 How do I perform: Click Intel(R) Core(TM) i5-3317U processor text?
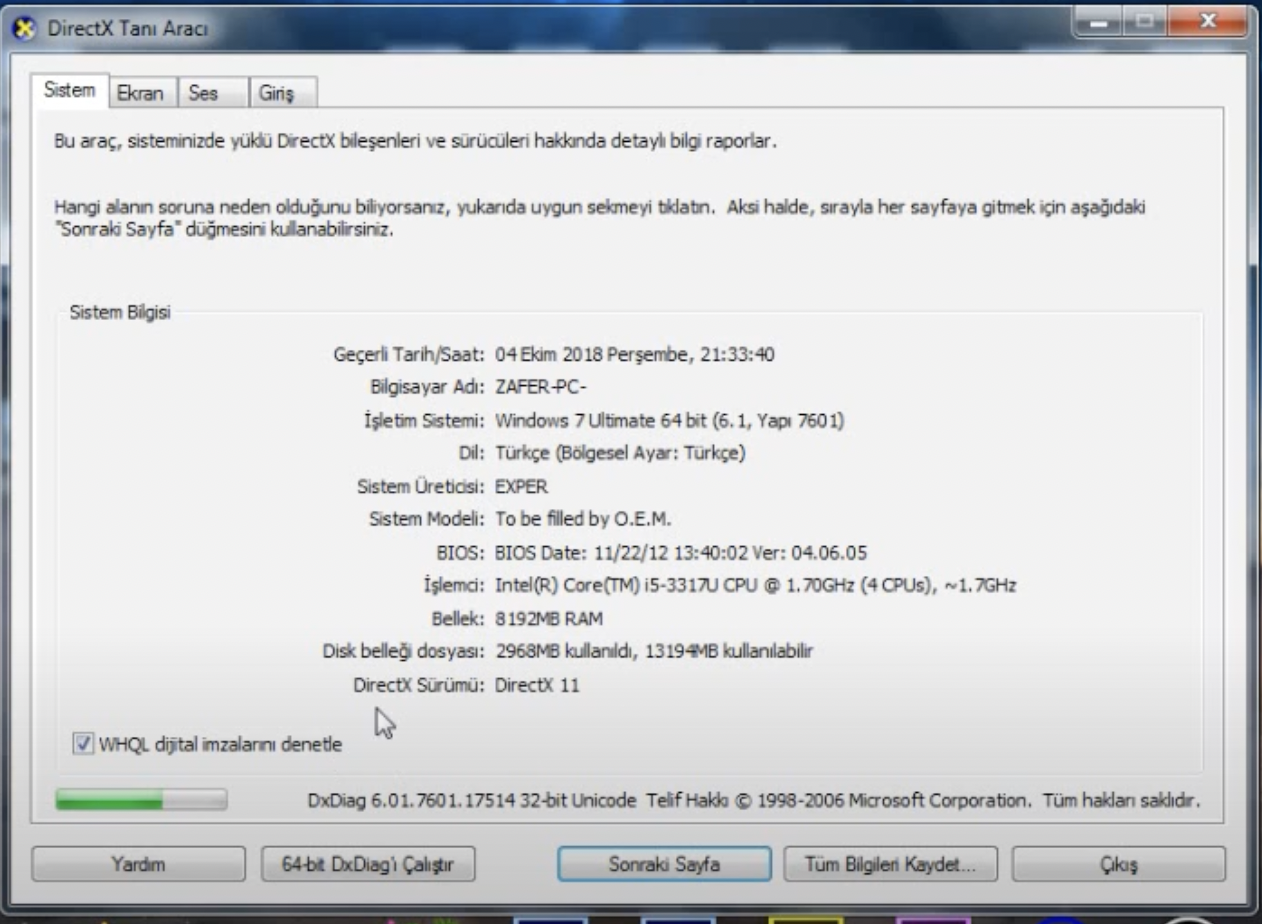(755, 585)
